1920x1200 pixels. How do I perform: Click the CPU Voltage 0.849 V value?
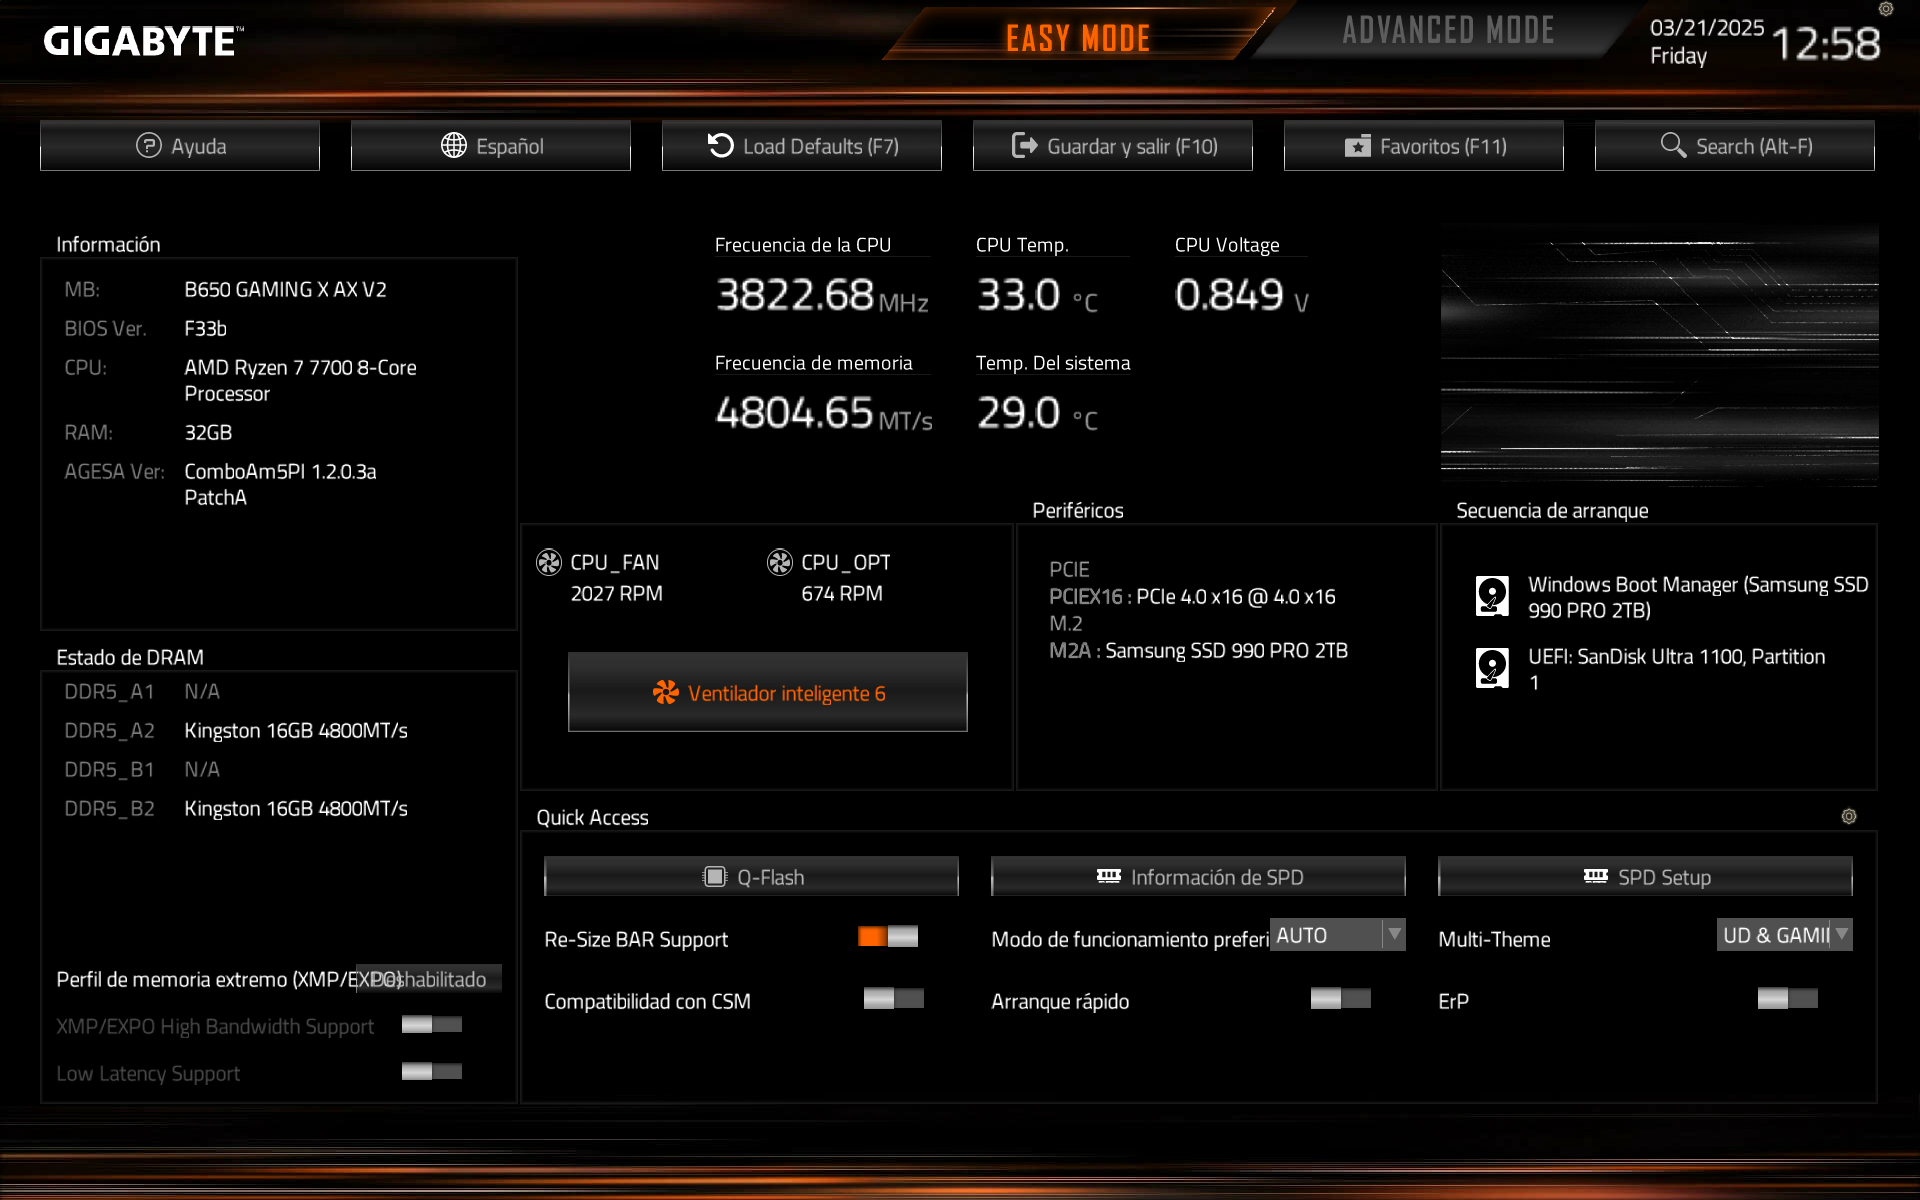pos(1242,295)
